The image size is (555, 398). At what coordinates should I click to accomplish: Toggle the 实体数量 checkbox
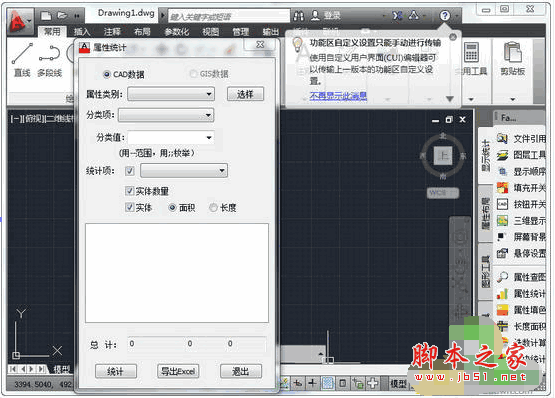coord(130,191)
